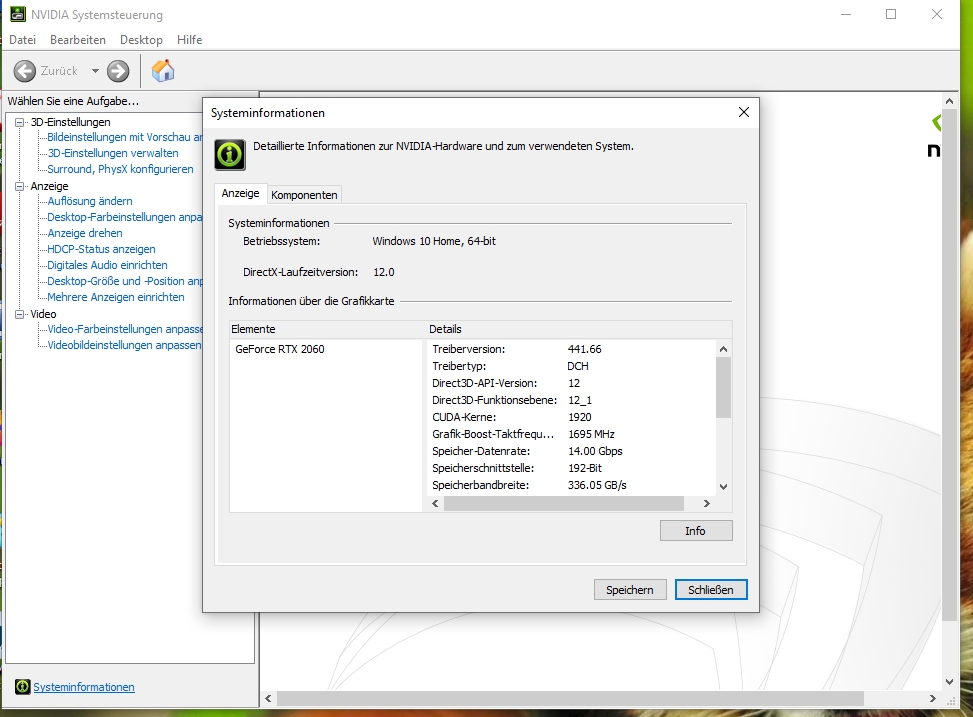The height and width of the screenshot is (717, 973).
Task: Click details list scroll down arrow
Action: [724, 487]
